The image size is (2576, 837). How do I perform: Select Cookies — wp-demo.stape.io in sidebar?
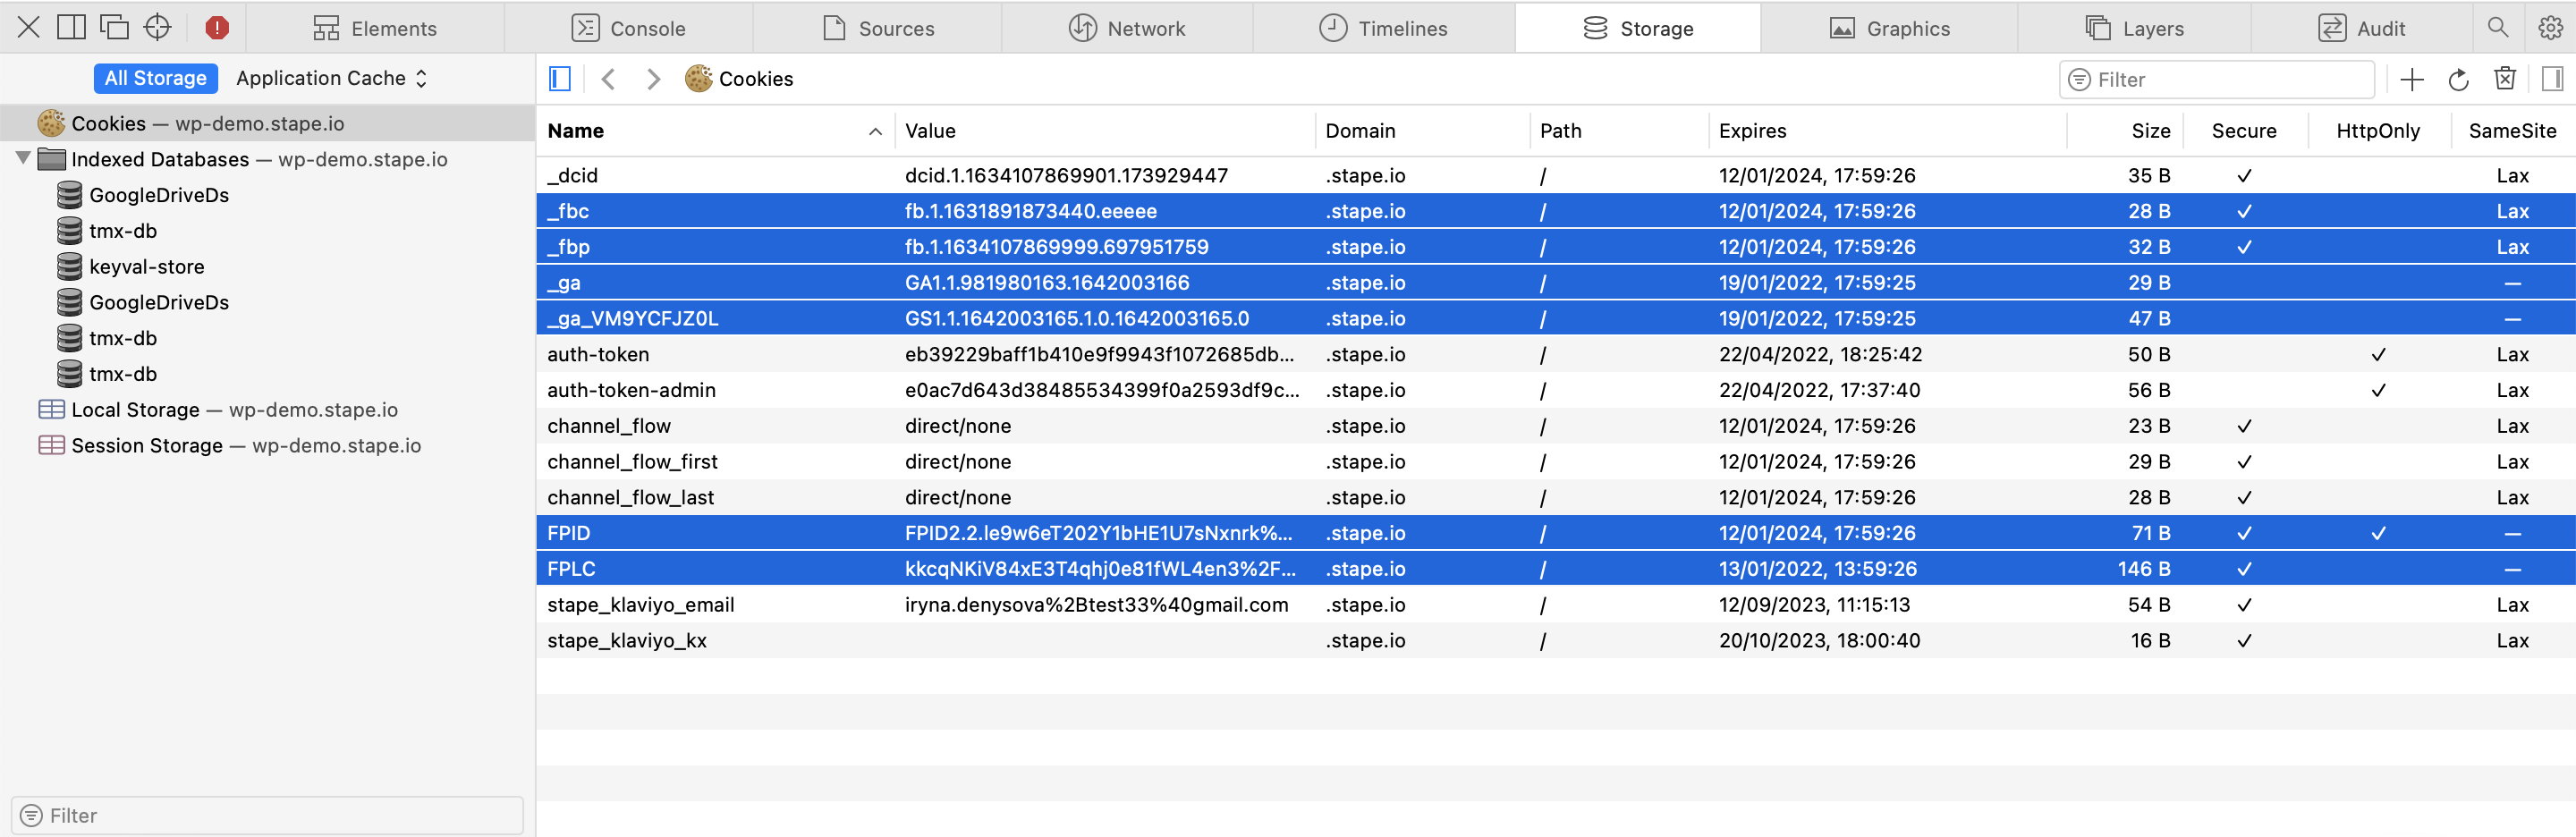tap(267, 123)
